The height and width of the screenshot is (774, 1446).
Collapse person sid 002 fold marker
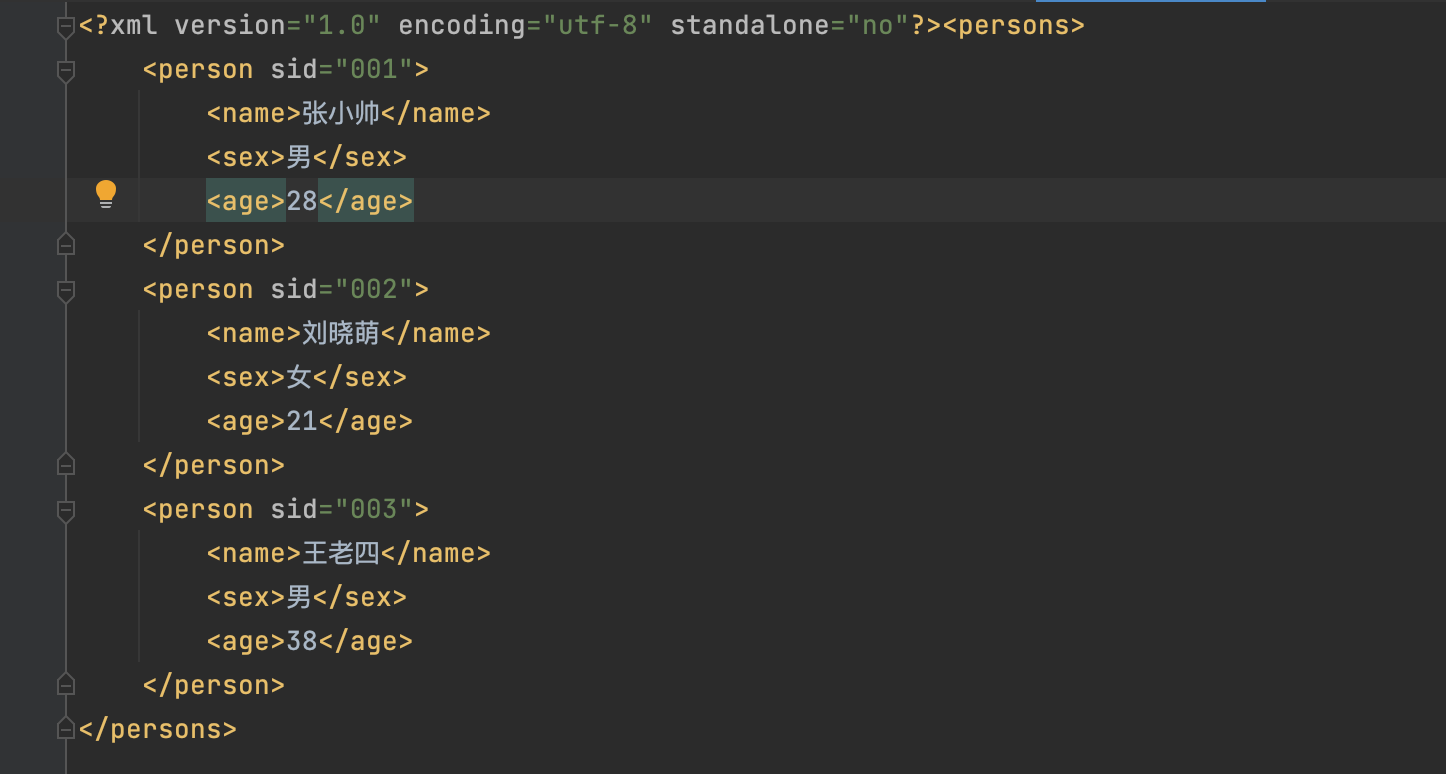pos(66,291)
